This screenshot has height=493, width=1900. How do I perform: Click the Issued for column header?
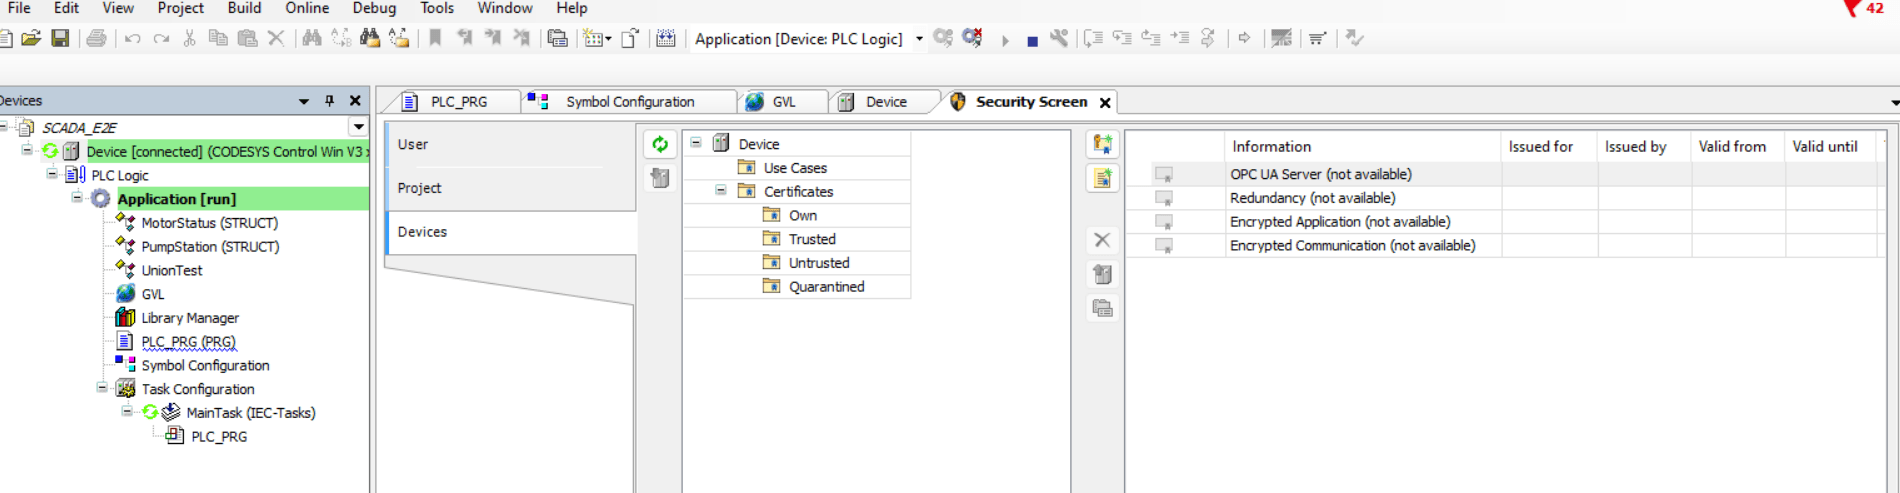1549,146
